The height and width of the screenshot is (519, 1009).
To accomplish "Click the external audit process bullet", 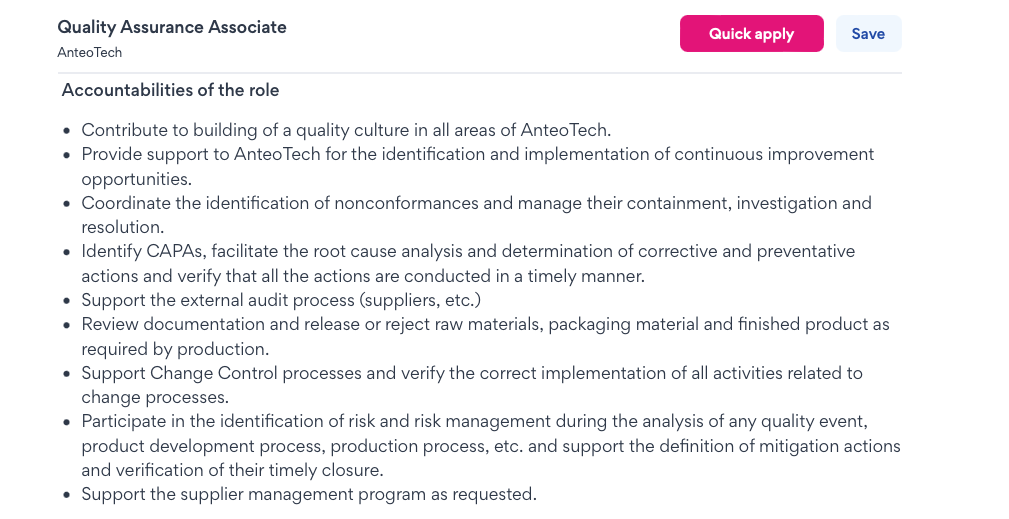I will point(281,300).
